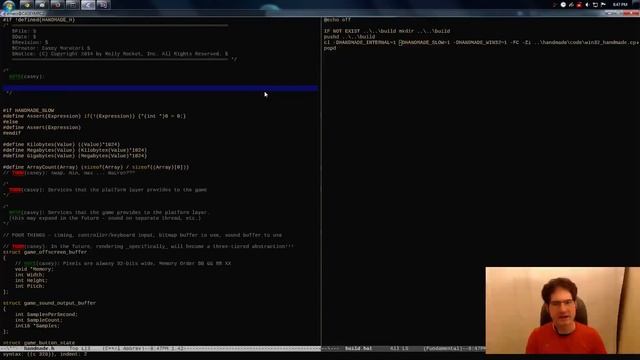The width and height of the screenshot is (640, 360).
Task: Click the '#define ArrayCount(Array)' line
Action: [x=96, y=167]
